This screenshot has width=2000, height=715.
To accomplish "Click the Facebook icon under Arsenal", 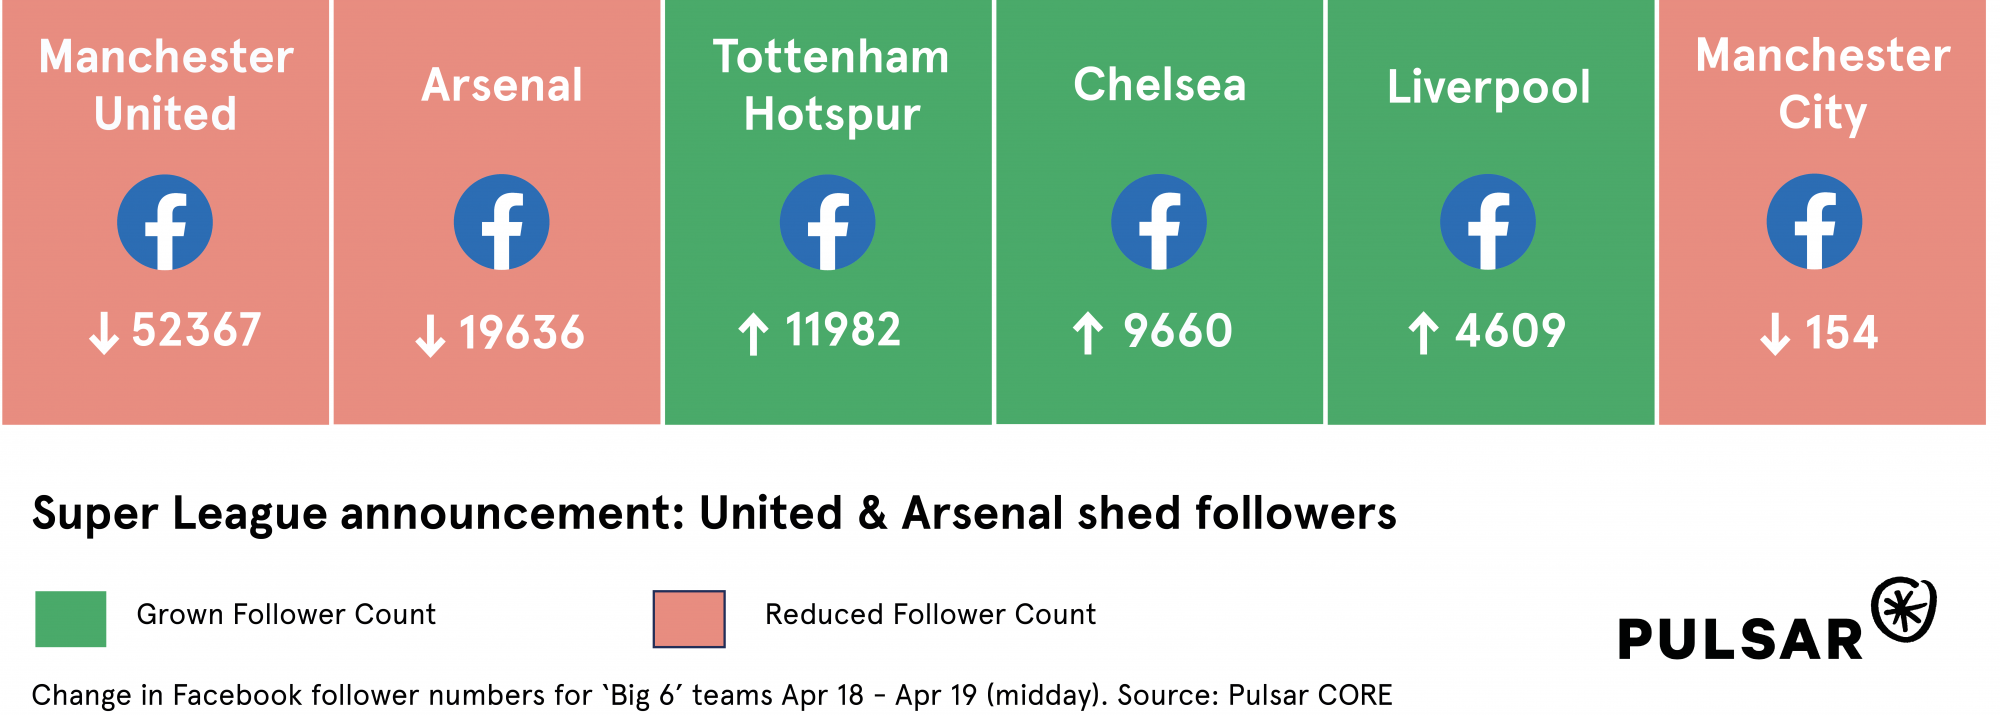I will pyautogui.click(x=501, y=223).
